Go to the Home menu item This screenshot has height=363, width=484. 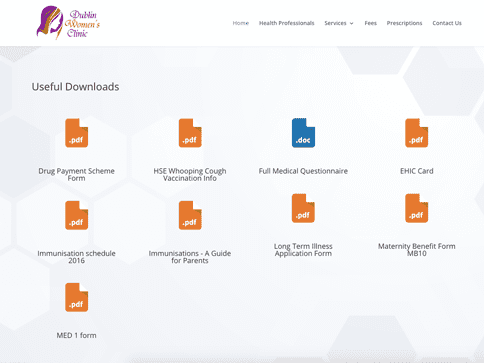[241, 23]
